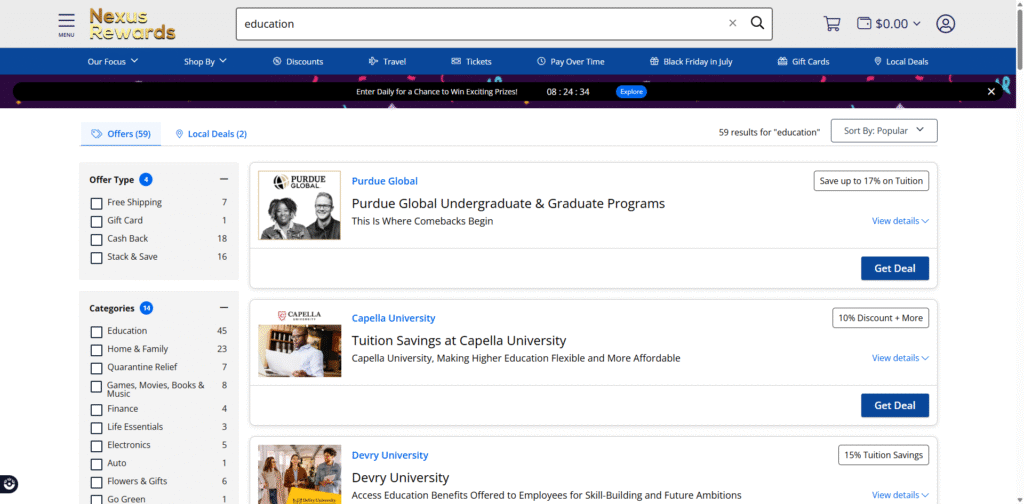The image size is (1024, 504).
Task: Open the shopping cart icon
Action: pyautogui.click(x=832, y=24)
